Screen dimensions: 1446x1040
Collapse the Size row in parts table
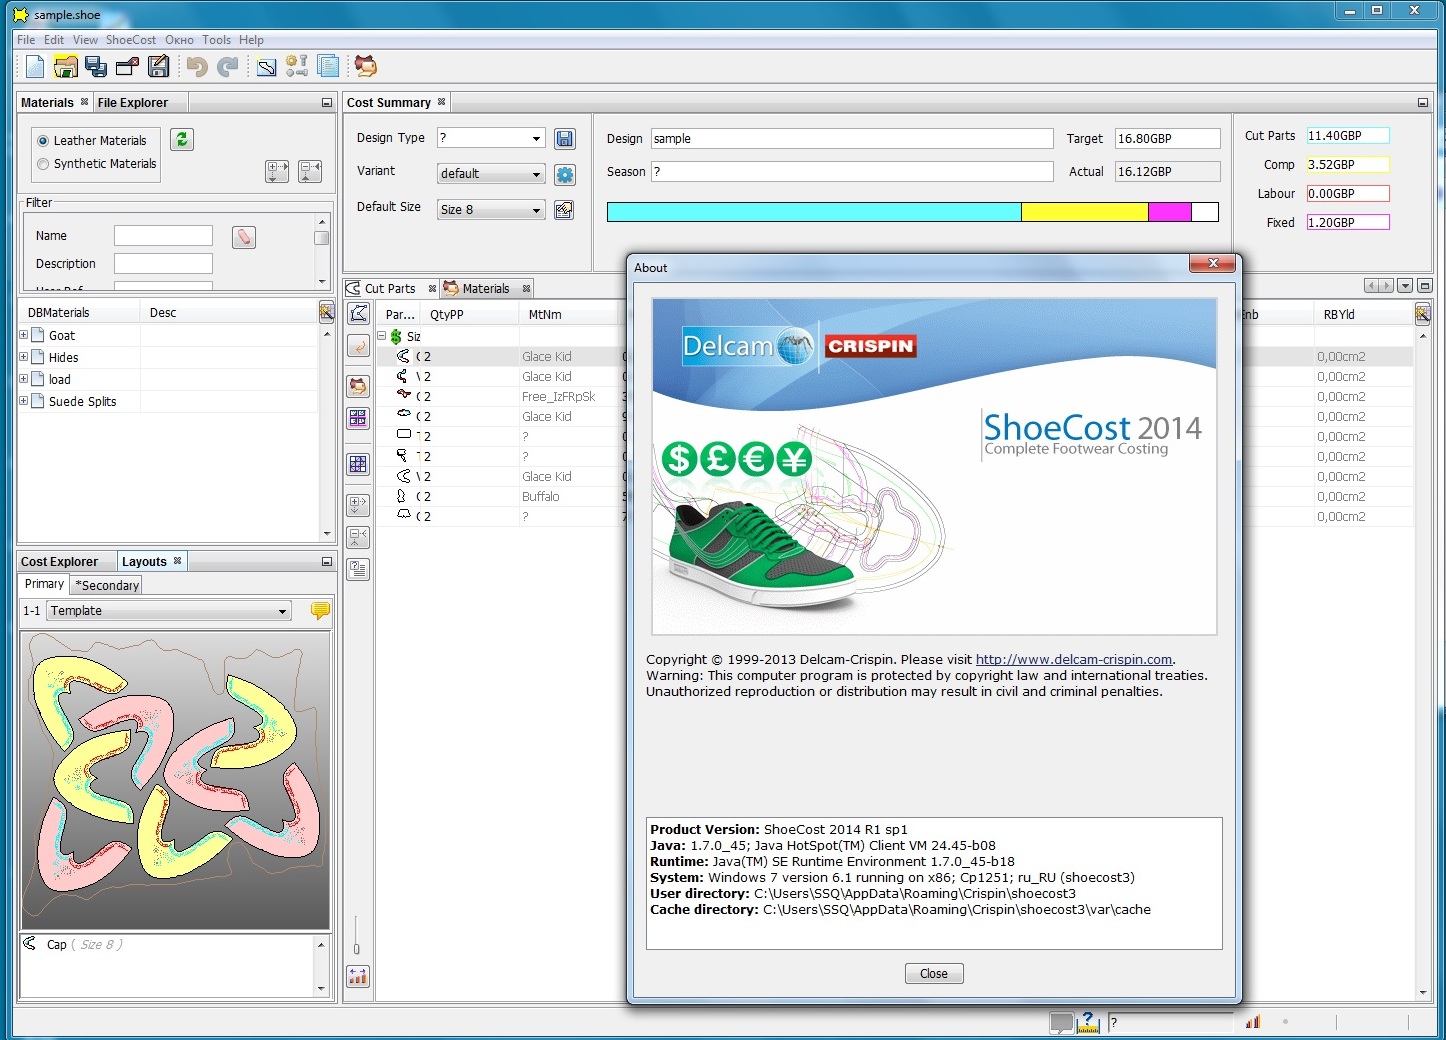click(x=382, y=336)
